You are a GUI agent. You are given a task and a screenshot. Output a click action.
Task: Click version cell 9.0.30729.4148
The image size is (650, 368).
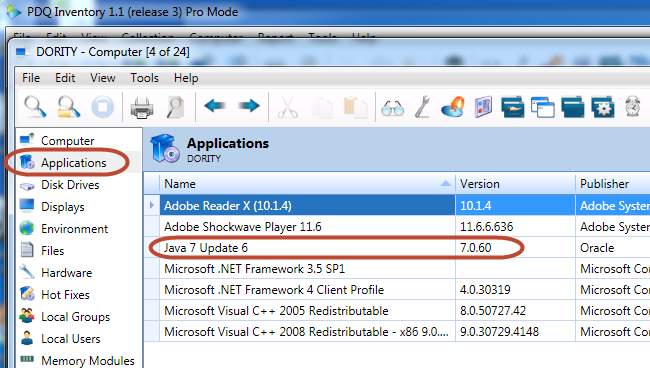(515, 332)
